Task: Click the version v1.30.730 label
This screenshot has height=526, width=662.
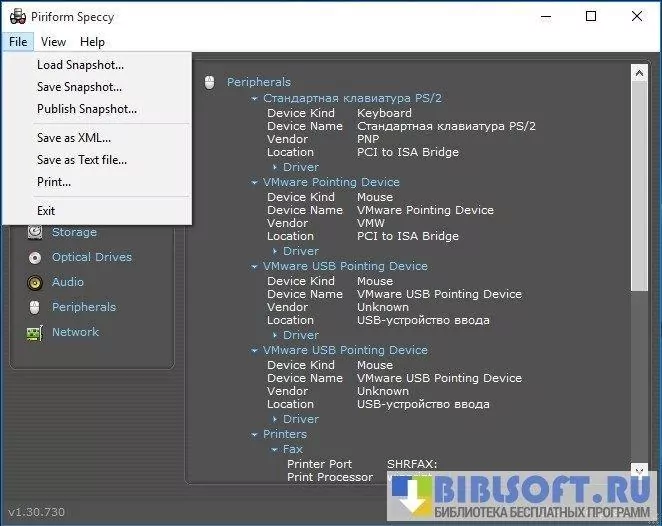Action: pos(37,512)
